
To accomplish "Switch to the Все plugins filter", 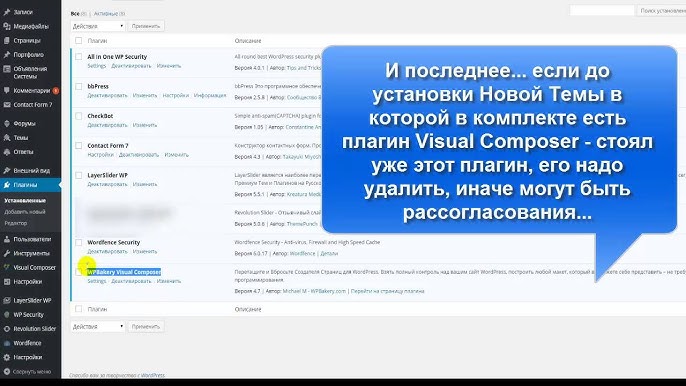I will coord(75,14).
